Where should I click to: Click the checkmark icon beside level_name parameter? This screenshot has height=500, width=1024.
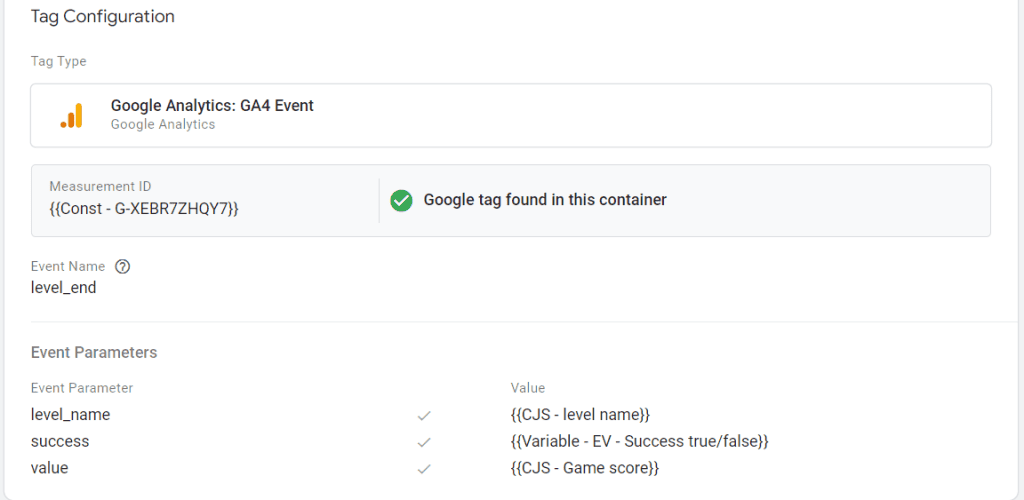click(x=424, y=415)
